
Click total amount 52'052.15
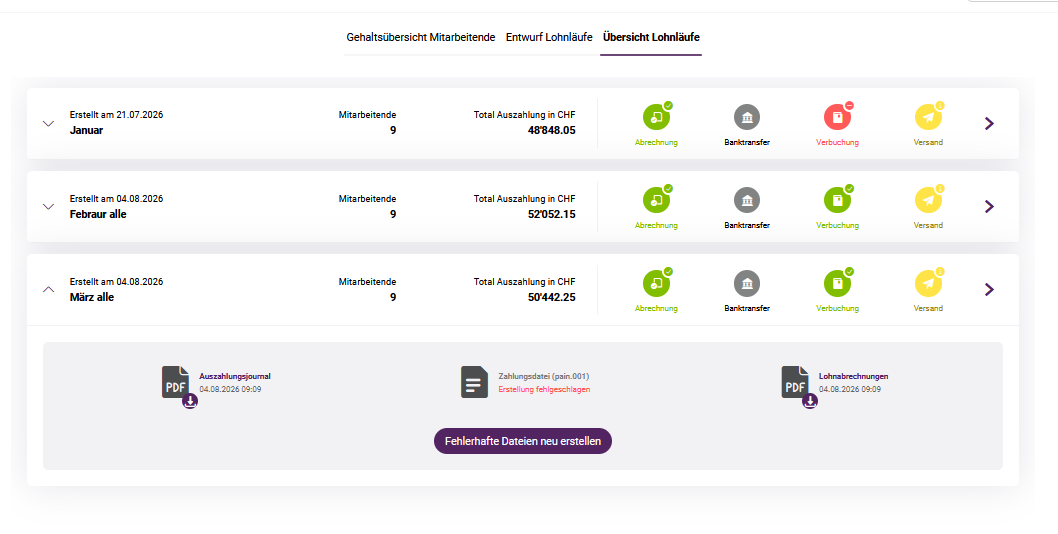point(552,214)
